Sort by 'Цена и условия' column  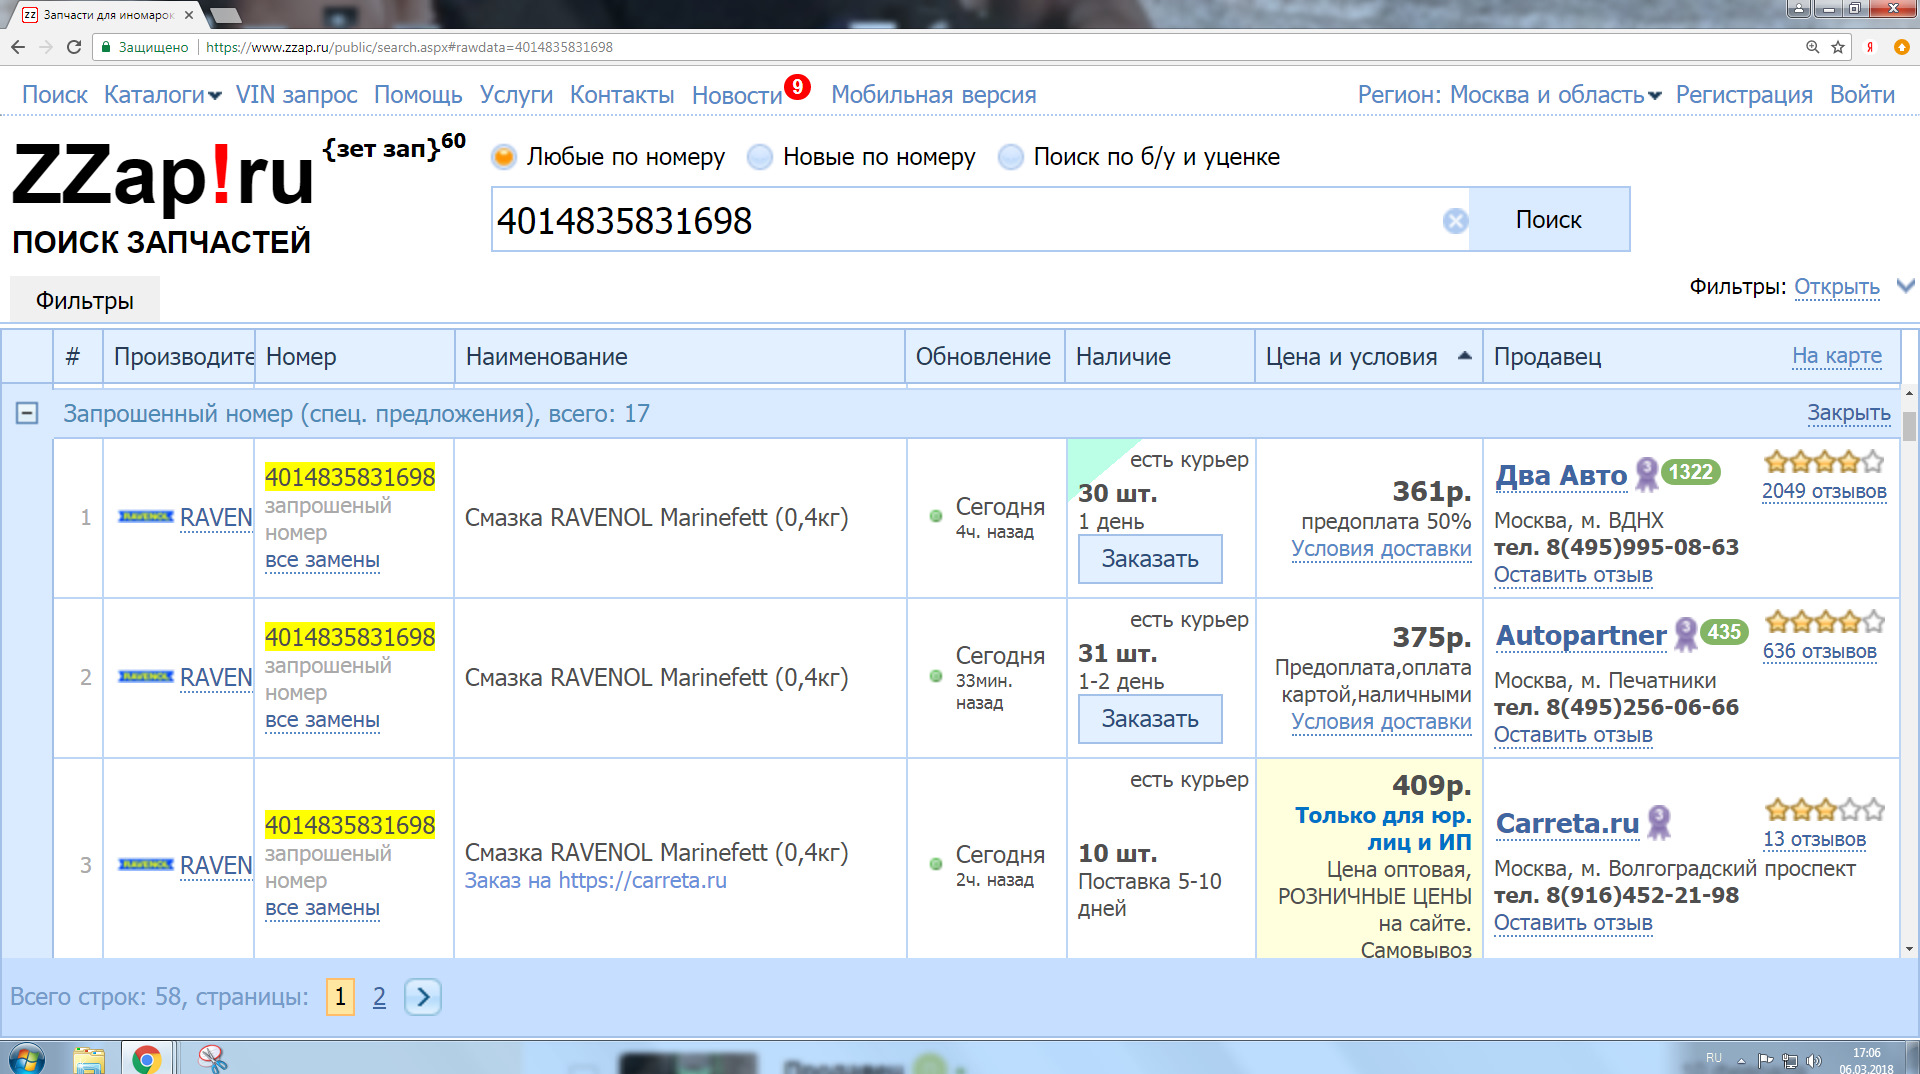[1368, 357]
